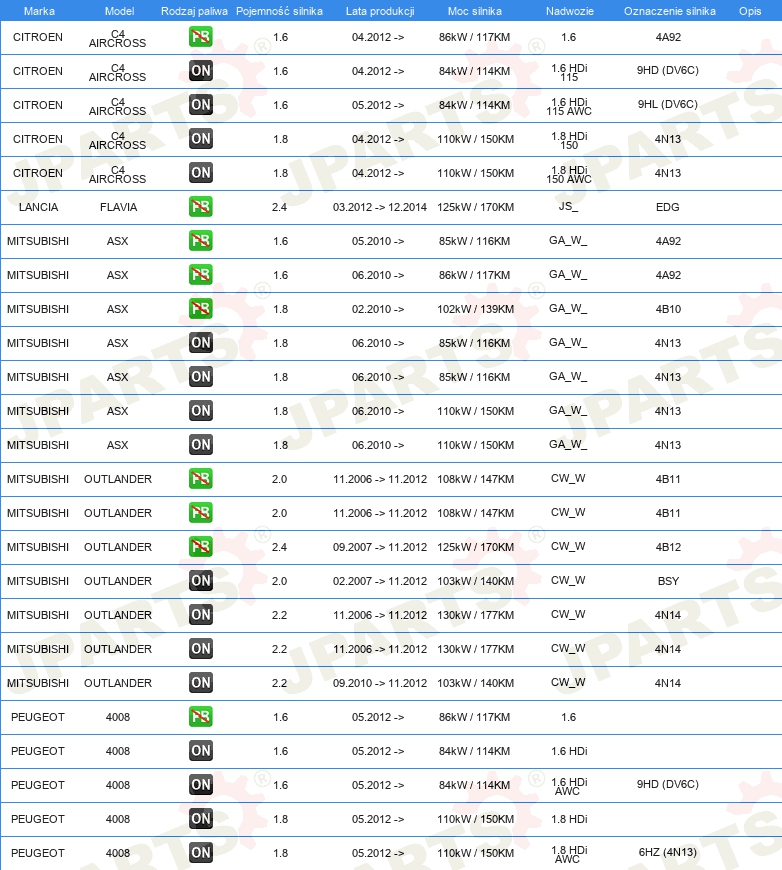Click the Nadwozie column header
Screen dimensions: 782x870
[x=569, y=11]
